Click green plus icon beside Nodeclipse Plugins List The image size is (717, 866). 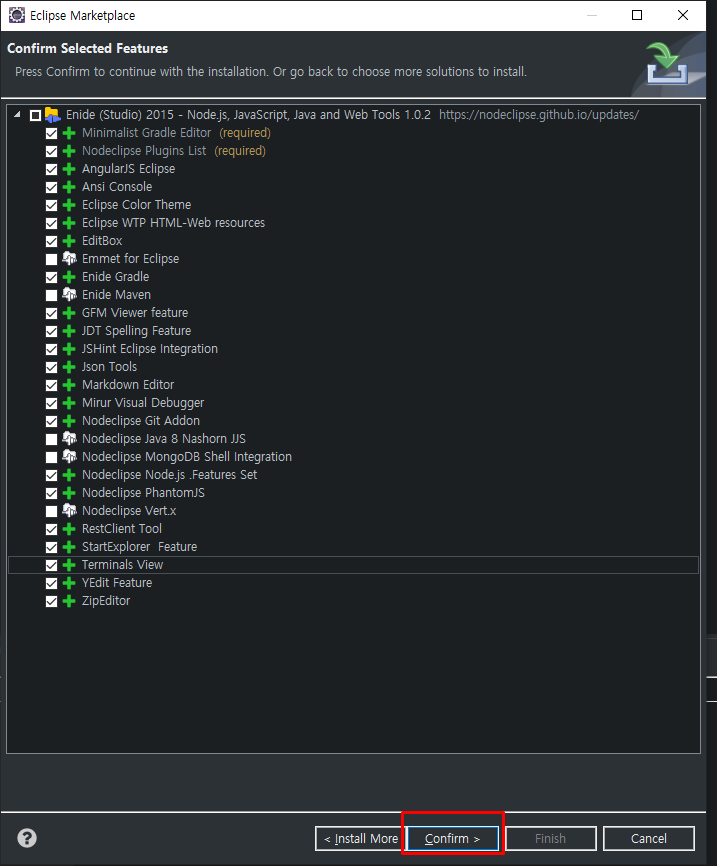69,151
